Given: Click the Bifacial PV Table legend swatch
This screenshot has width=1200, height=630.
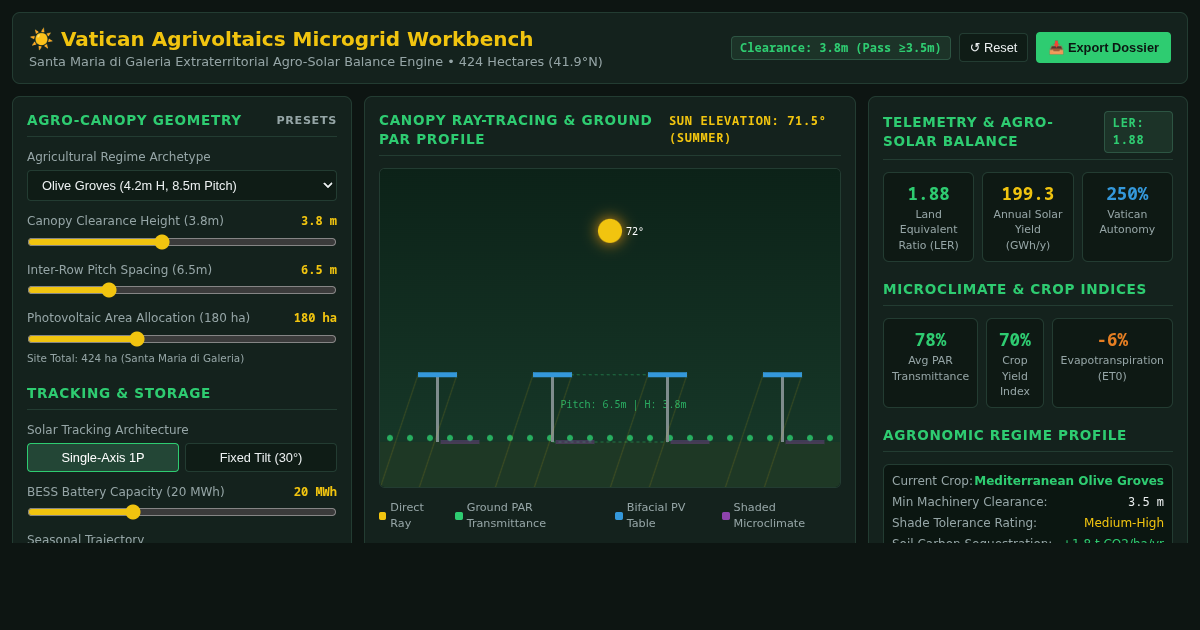Looking at the screenshot, I should 619,516.
